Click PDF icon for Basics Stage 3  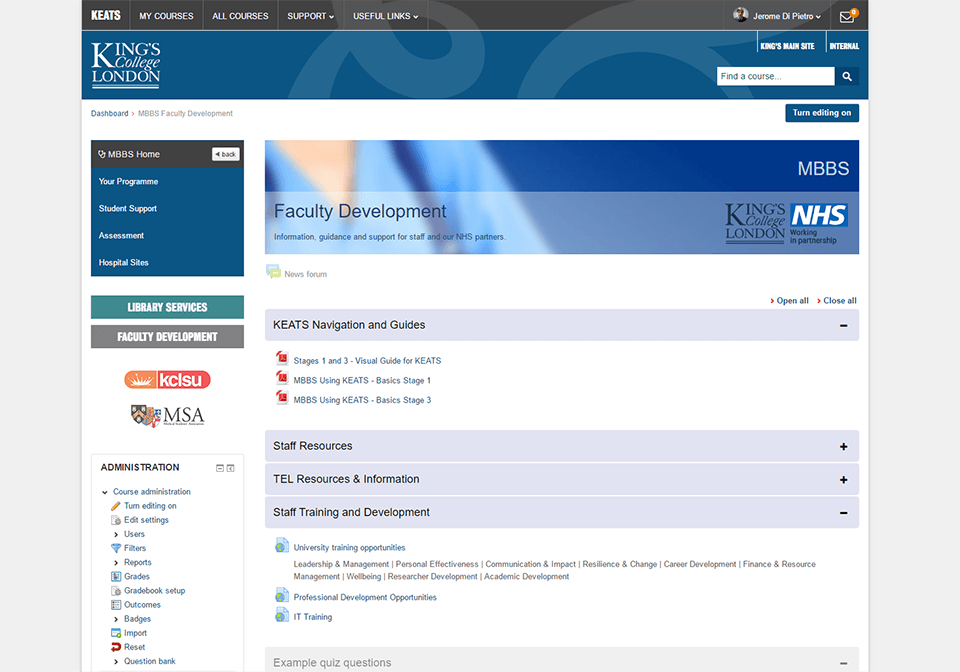pyautogui.click(x=282, y=397)
